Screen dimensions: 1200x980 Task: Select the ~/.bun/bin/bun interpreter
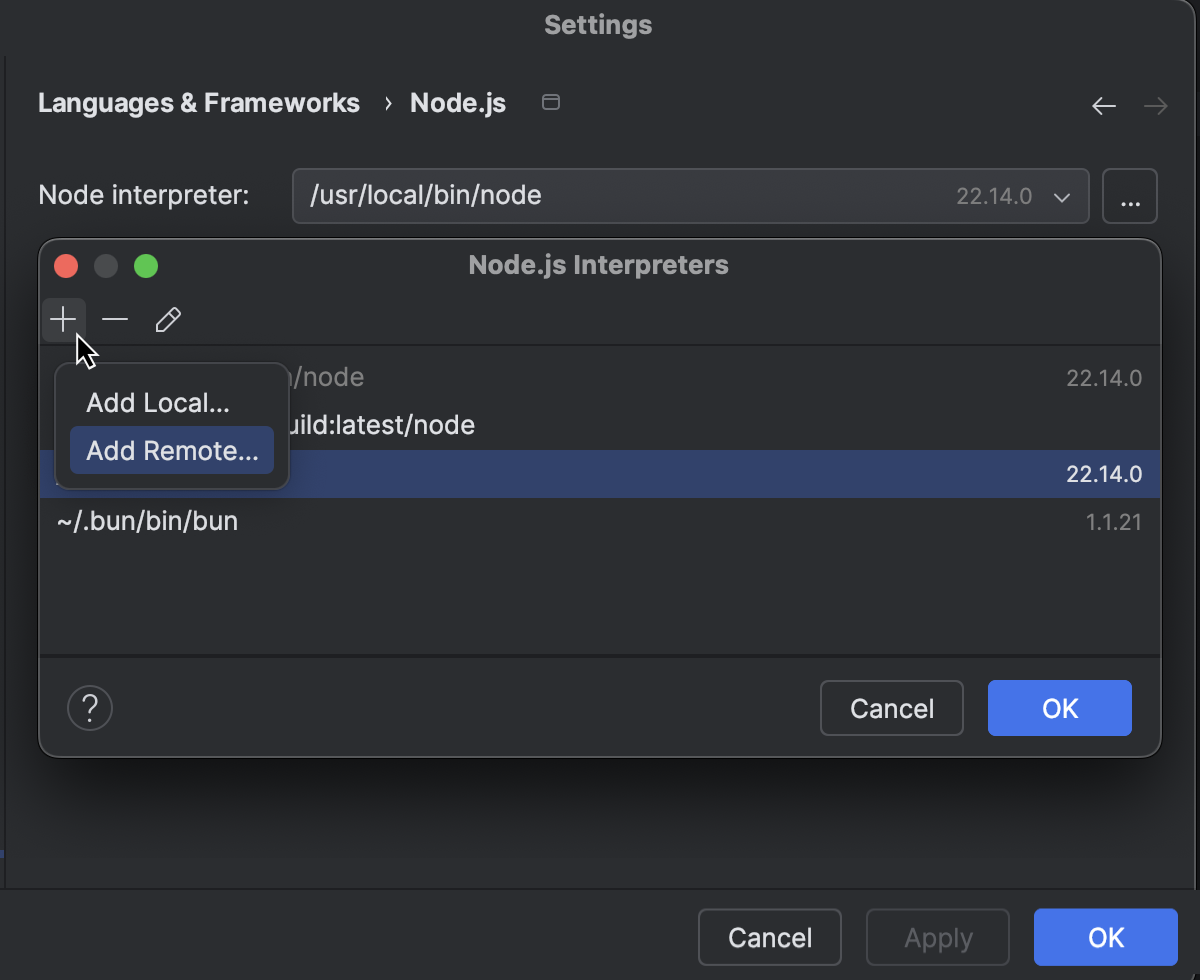point(148,522)
